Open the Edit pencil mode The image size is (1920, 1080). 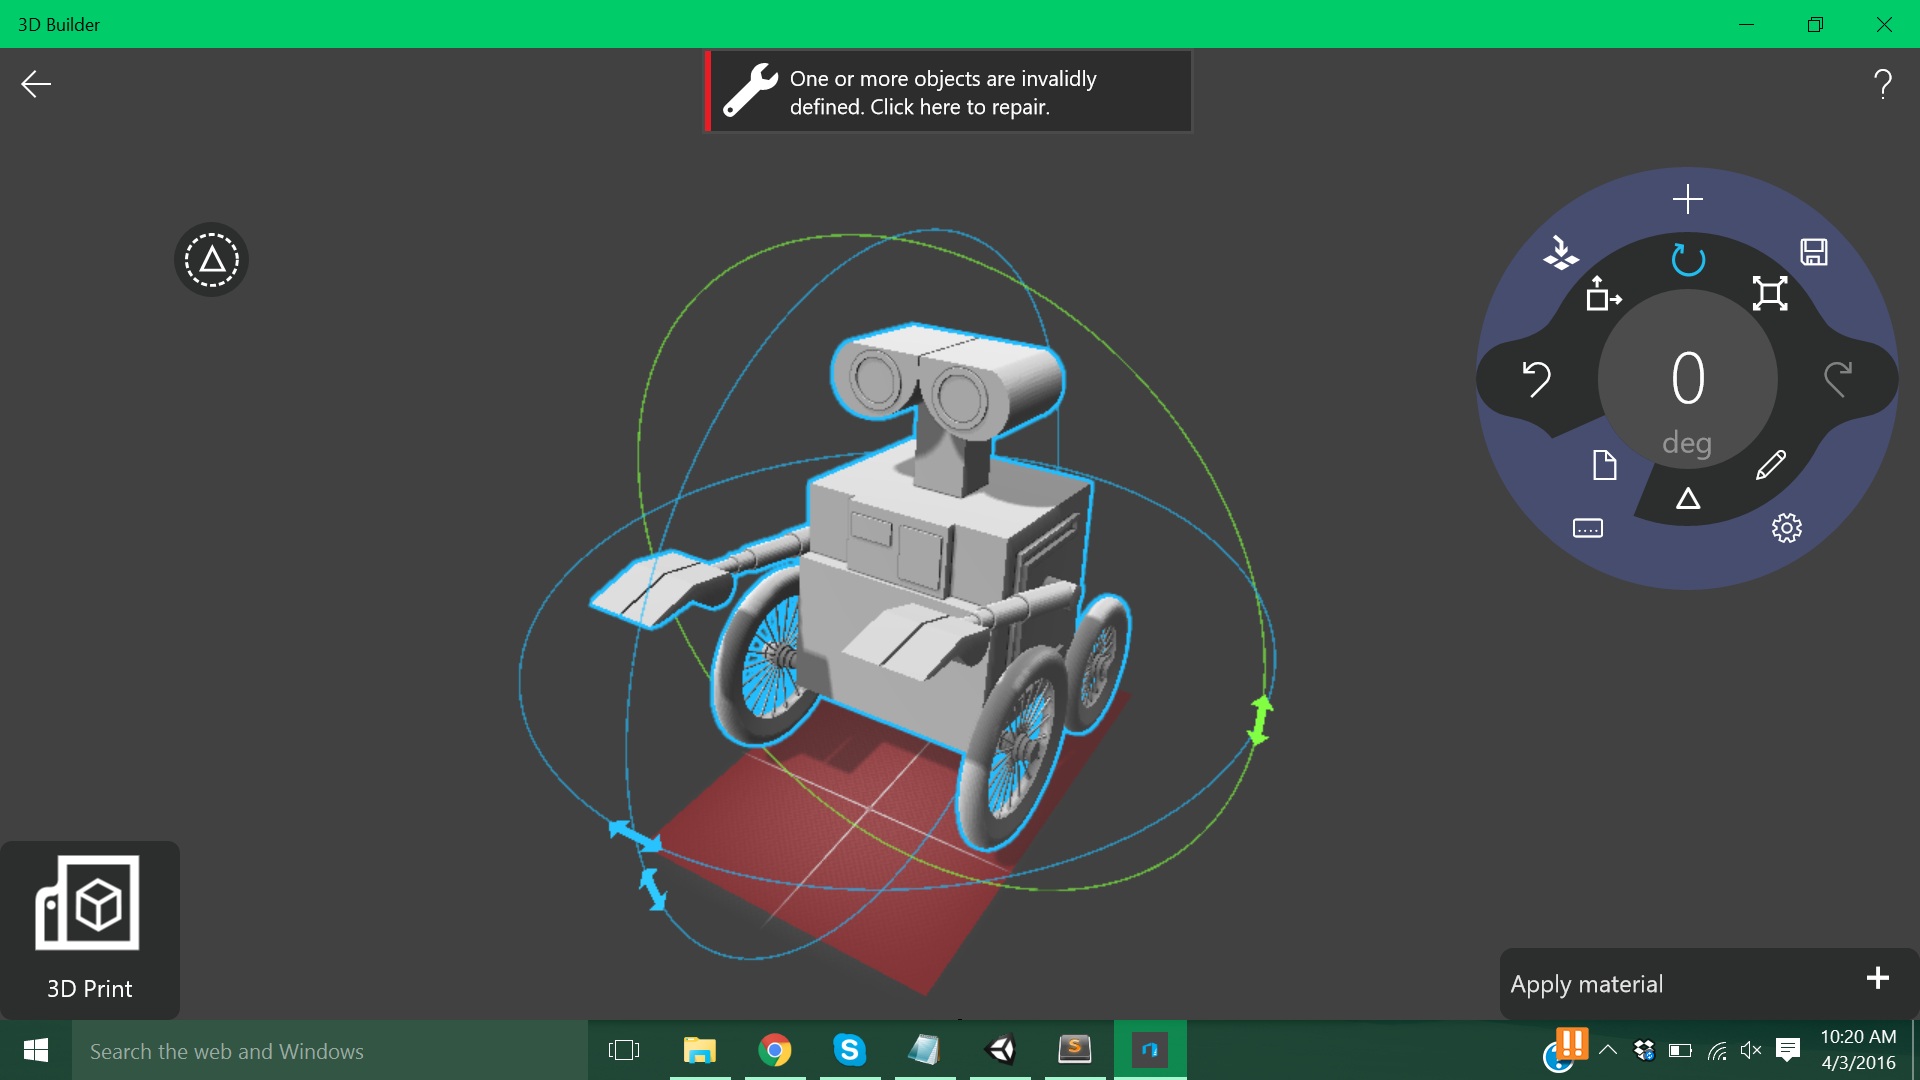point(1770,465)
